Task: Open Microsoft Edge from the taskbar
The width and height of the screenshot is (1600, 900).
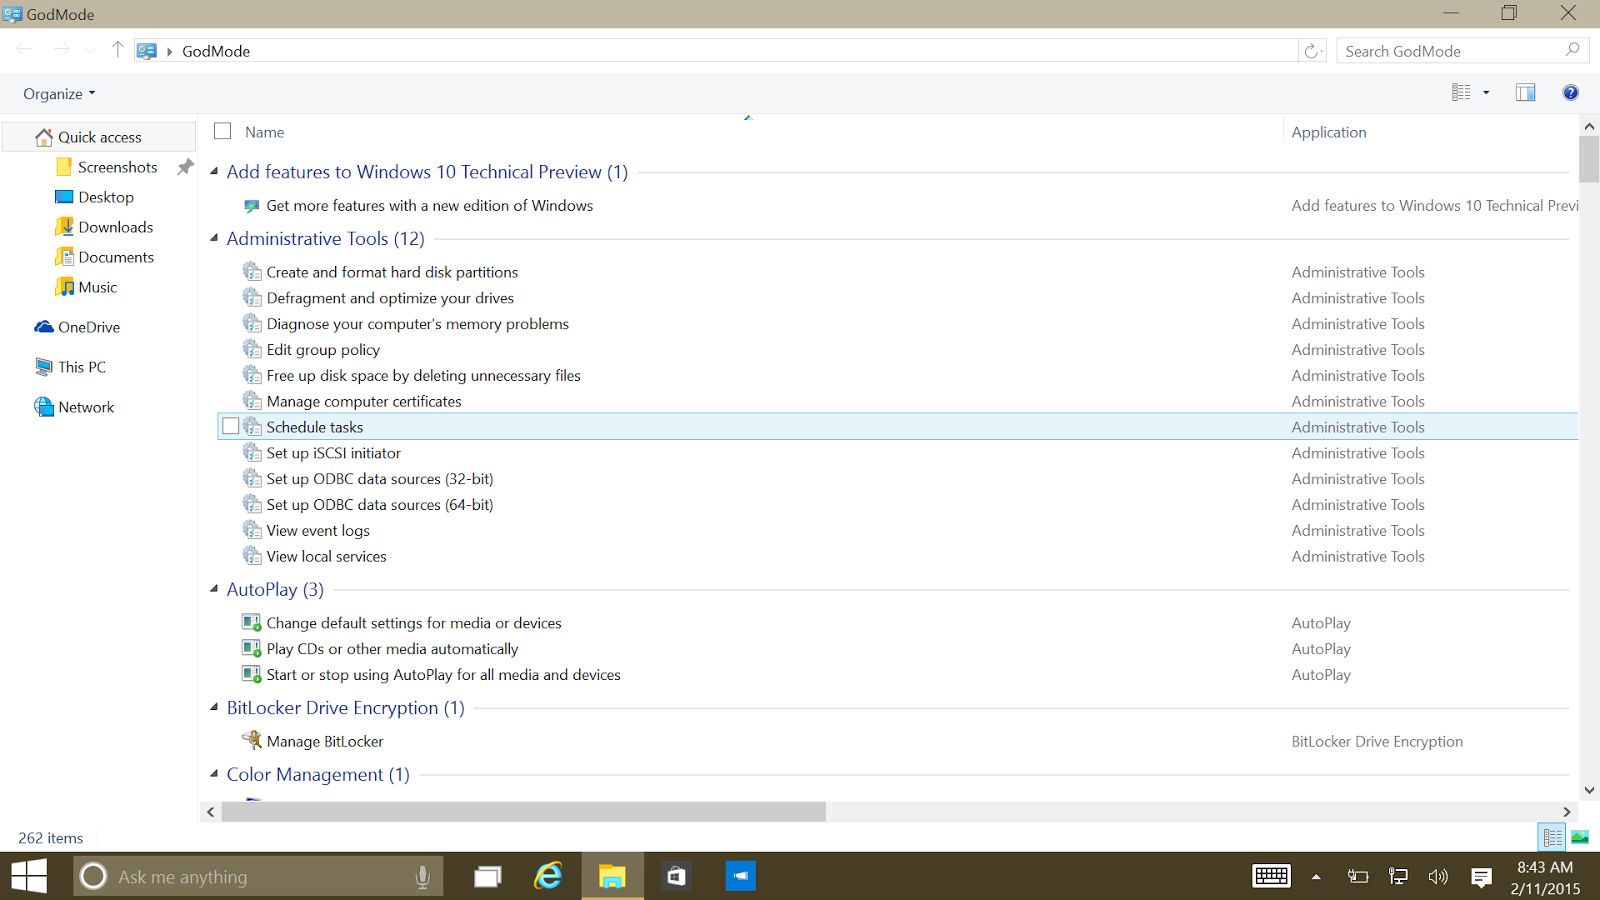Action: pyautogui.click(x=548, y=876)
